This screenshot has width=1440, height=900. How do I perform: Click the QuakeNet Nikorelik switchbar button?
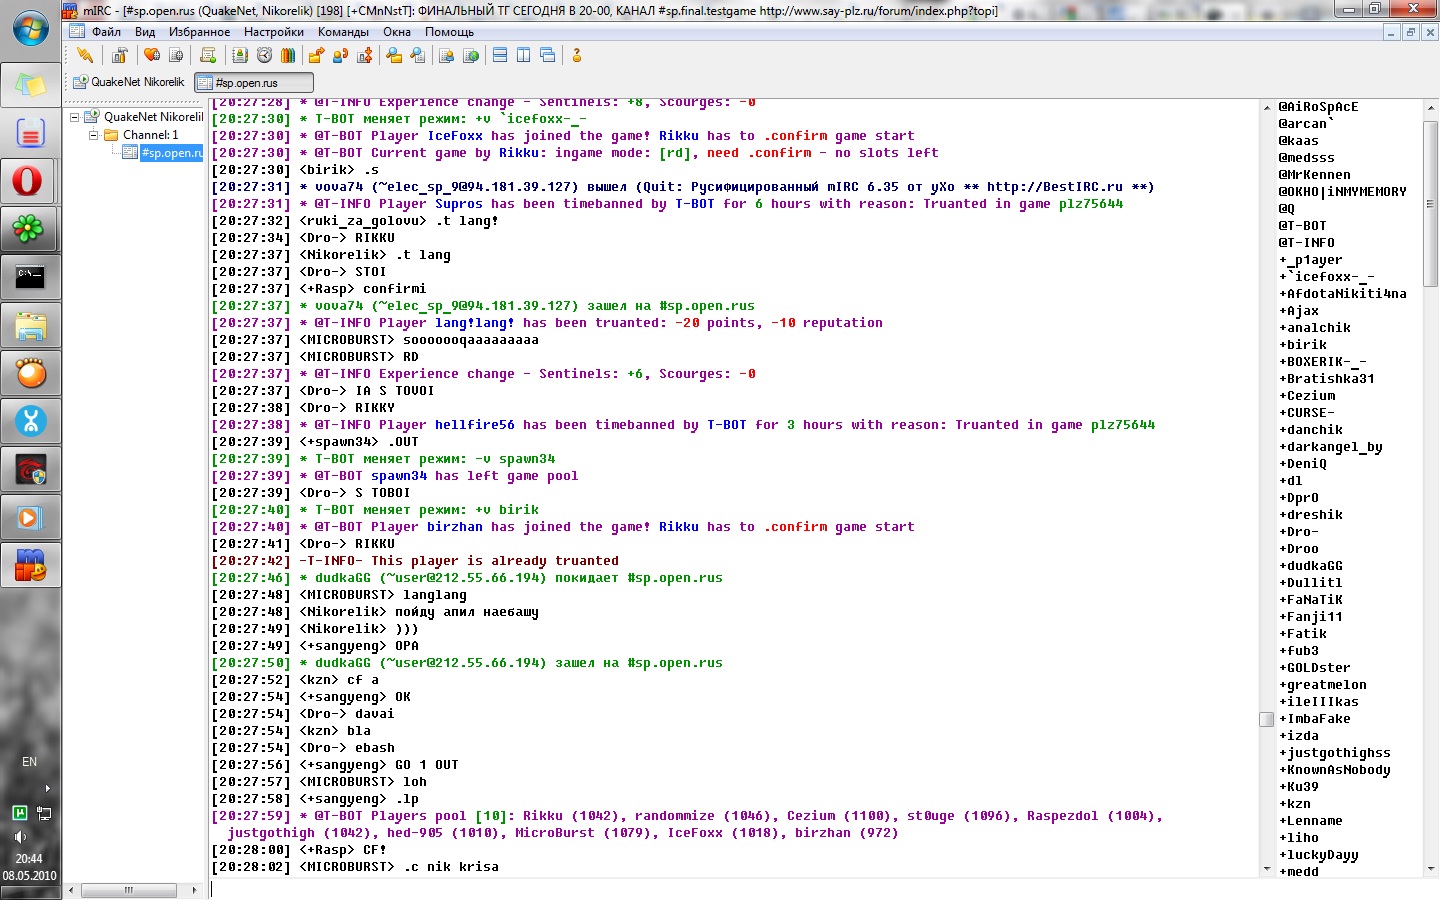point(129,82)
